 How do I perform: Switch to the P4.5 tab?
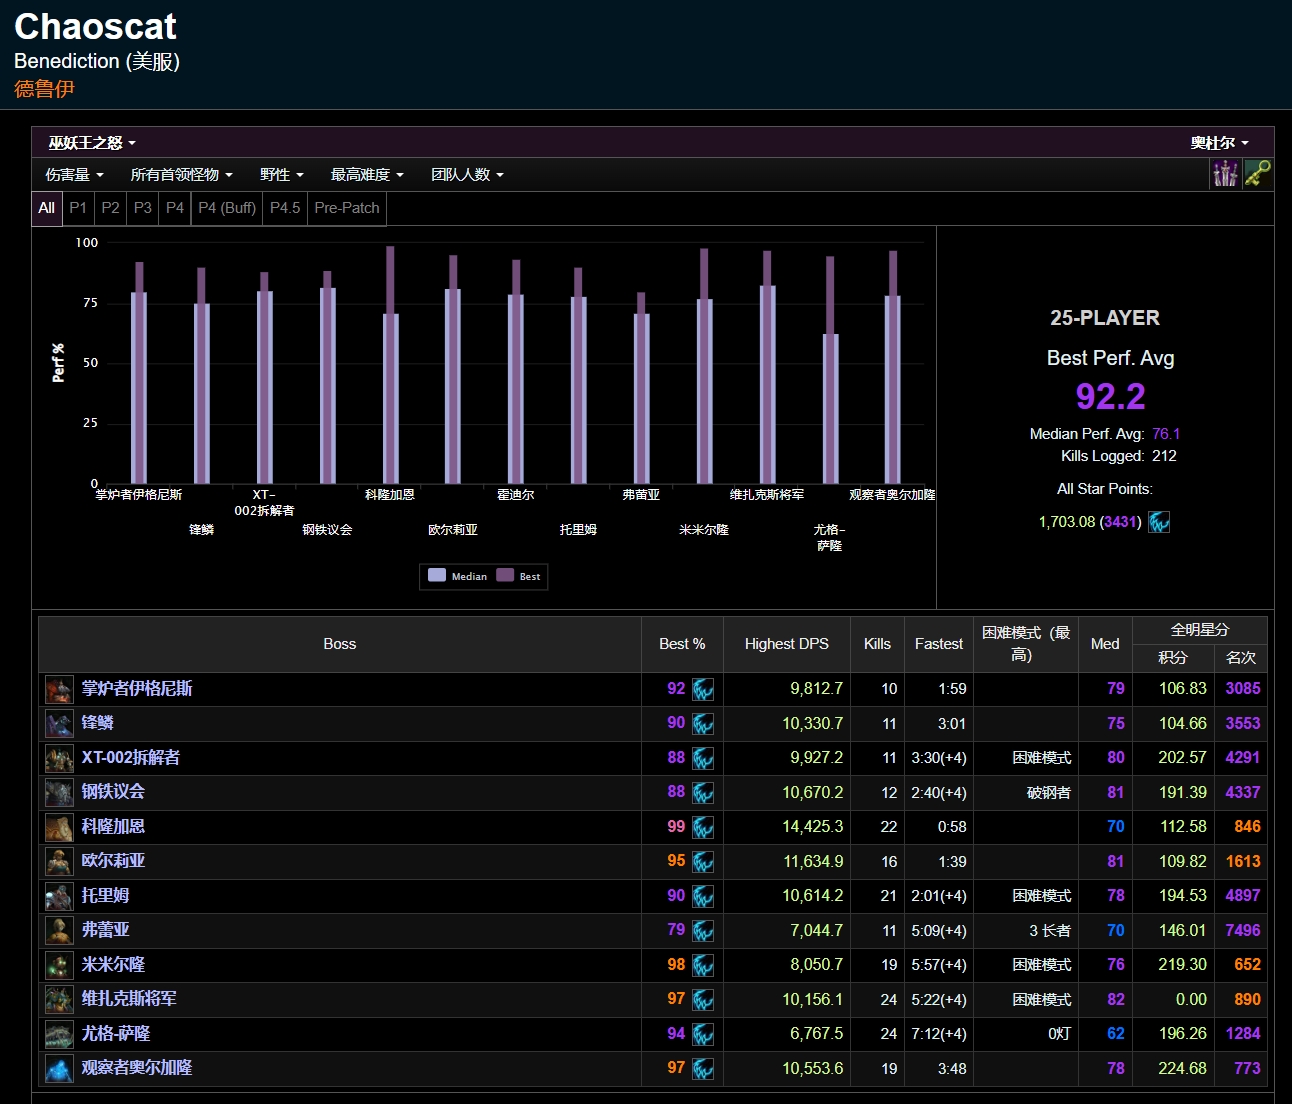285,208
